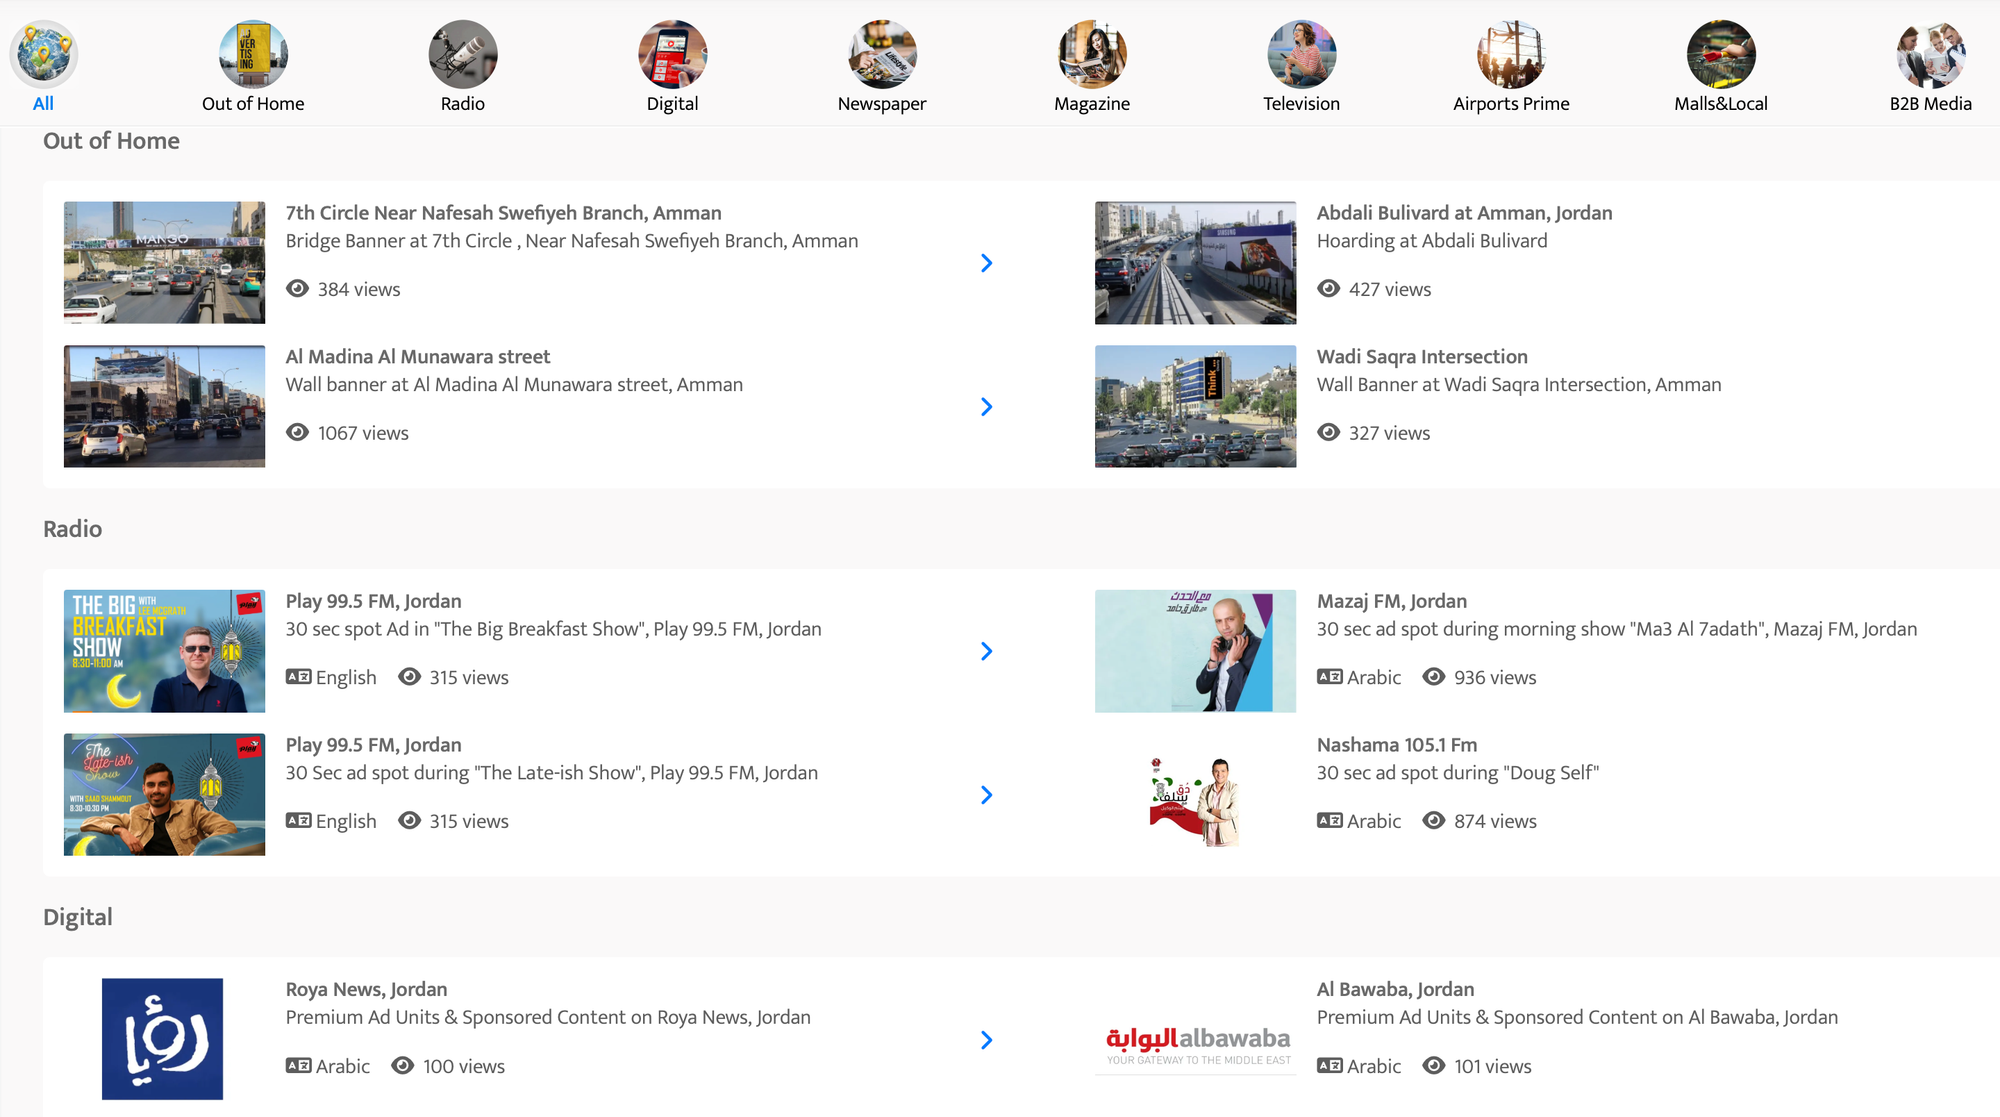Open the 7th Circle bridge banner photo

[x=164, y=263]
